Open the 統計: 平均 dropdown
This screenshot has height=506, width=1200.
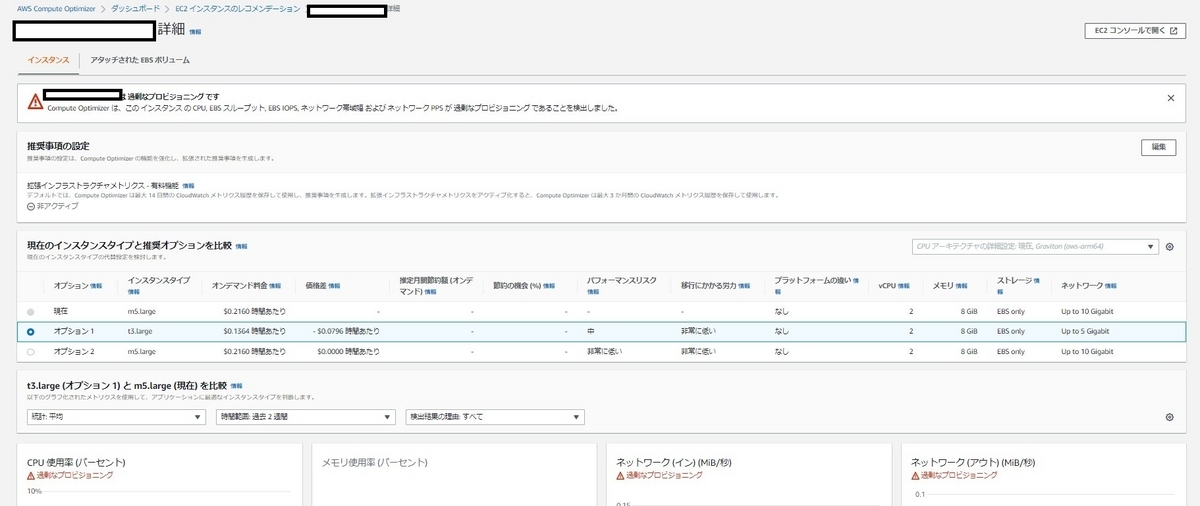(117, 417)
